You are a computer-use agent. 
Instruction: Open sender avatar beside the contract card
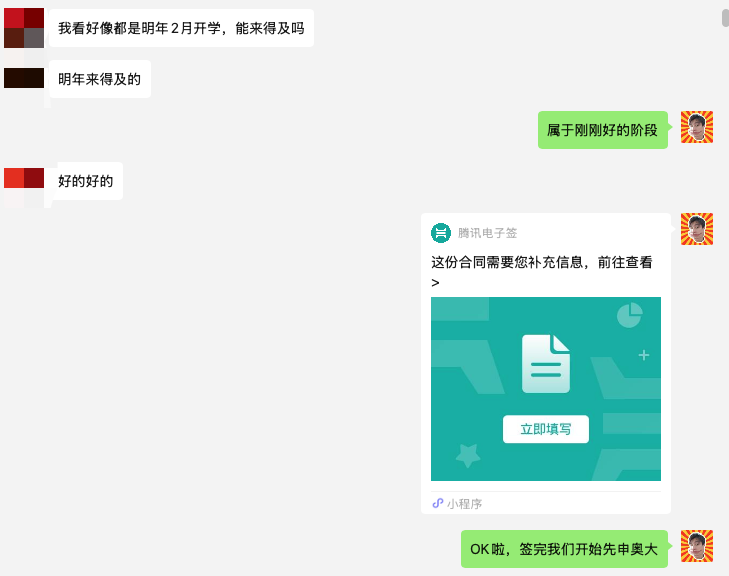coord(697,229)
